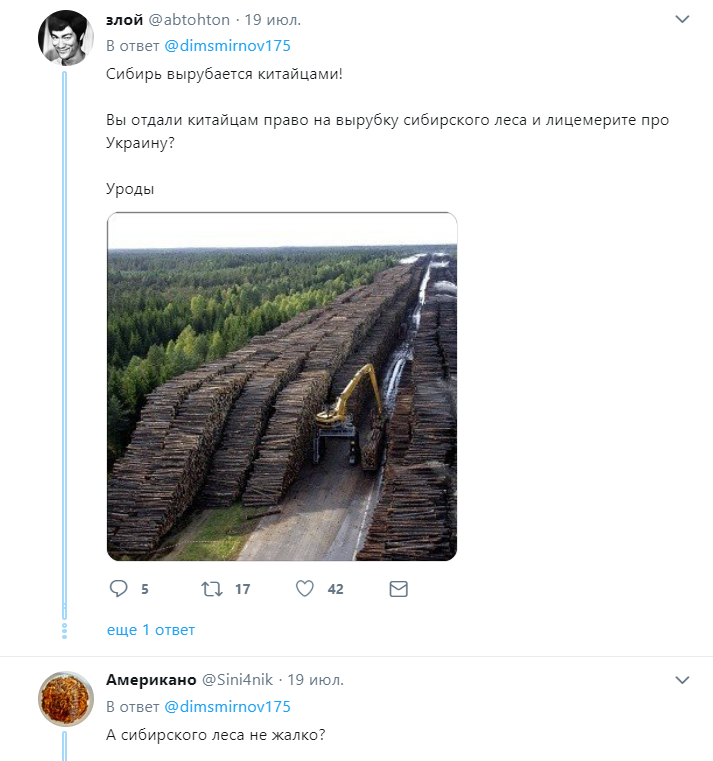Open the 19 июл. timestamp of the Американо tweet
The width and height of the screenshot is (713, 761).
pos(315,680)
